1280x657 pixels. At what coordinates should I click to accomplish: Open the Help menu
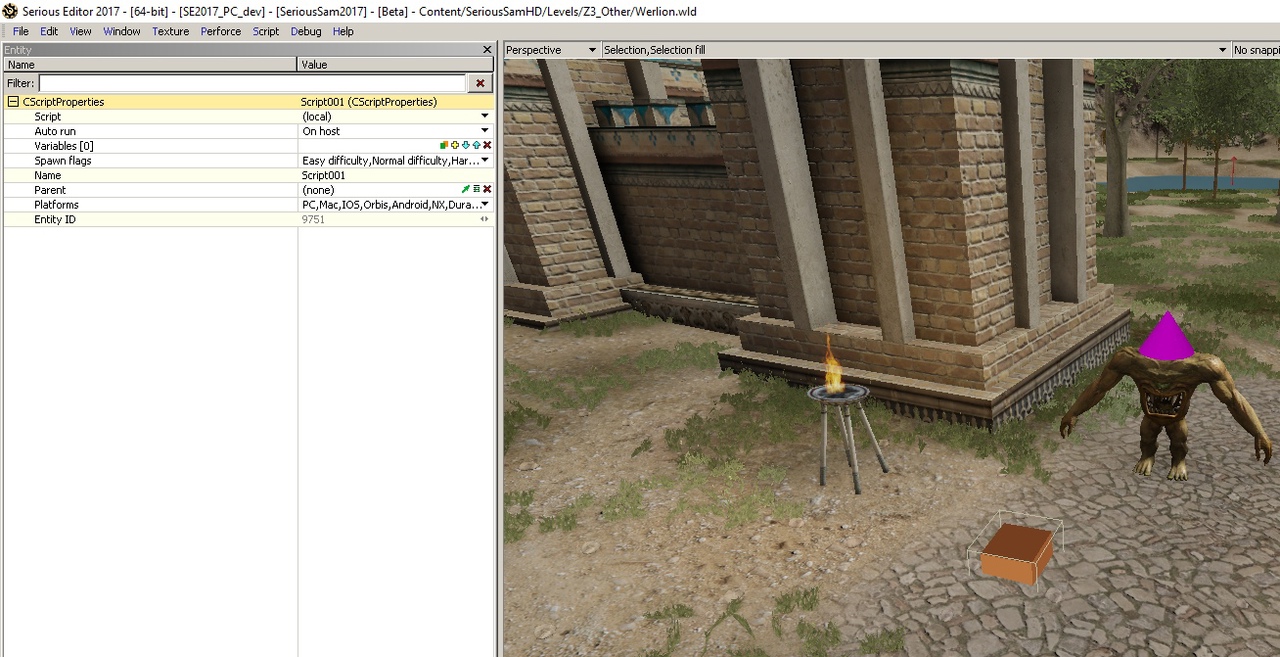click(x=343, y=31)
